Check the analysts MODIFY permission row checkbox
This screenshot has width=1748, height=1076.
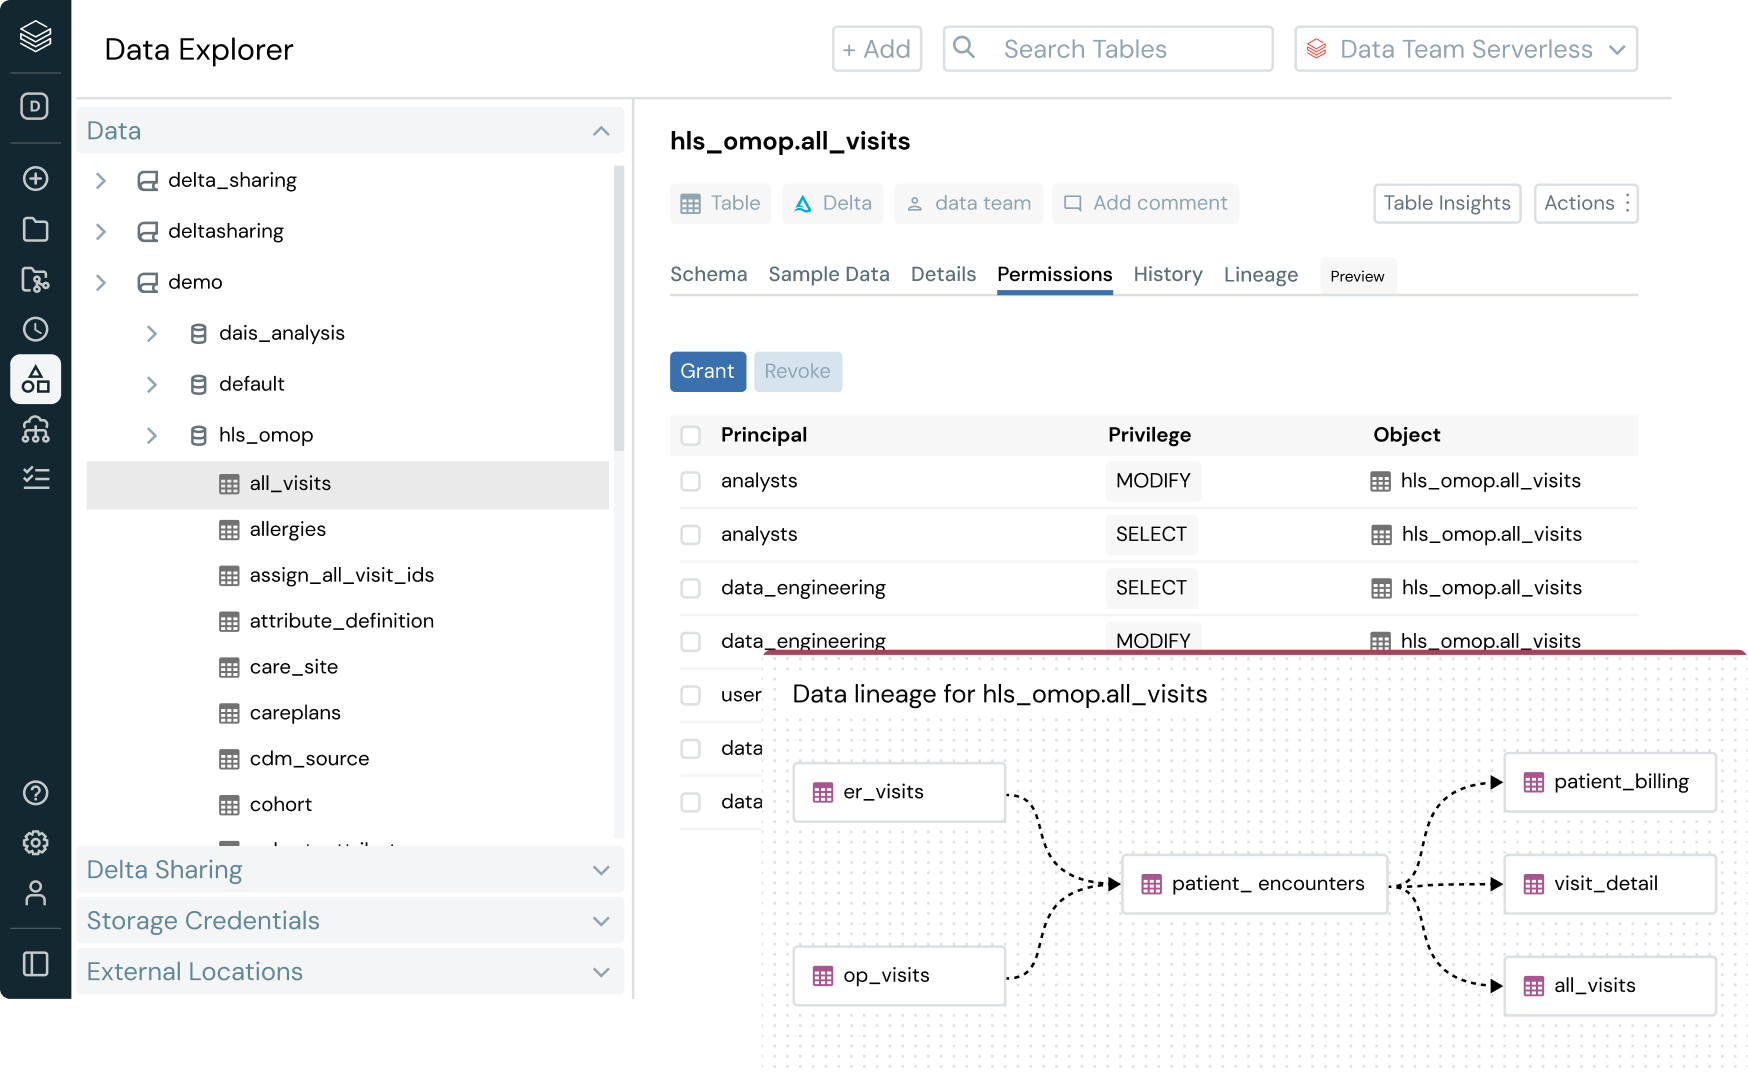[x=690, y=481]
